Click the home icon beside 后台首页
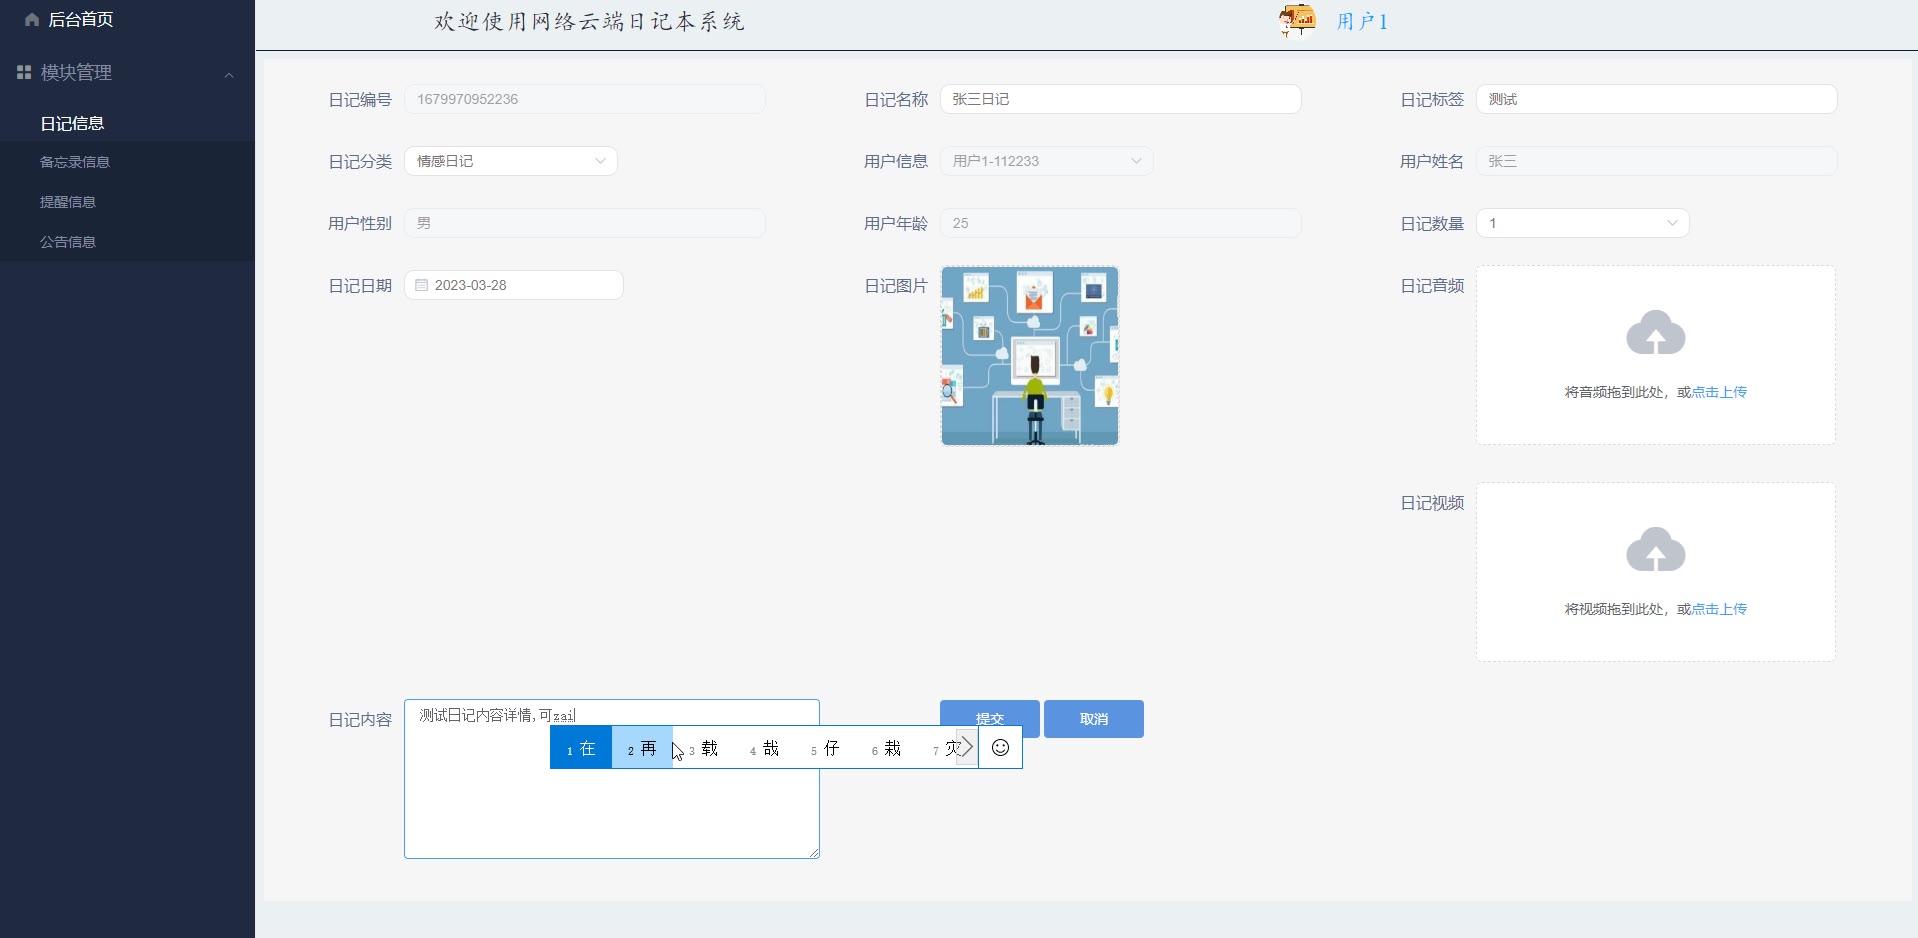 pyautogui.click(x=32, y=20)
